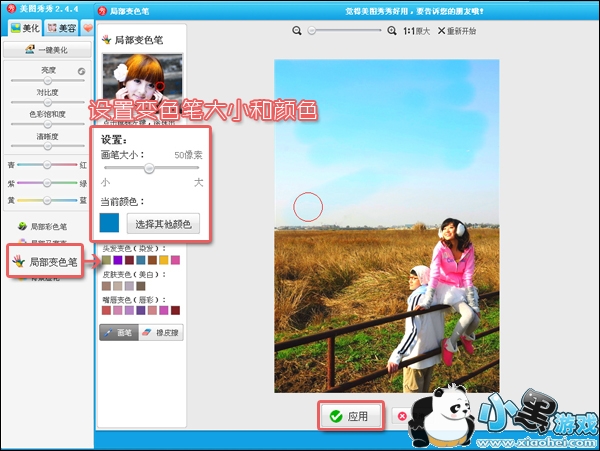600x451 pixels.
Task: Pick the last dark maroon lip swatch
Action: click(175, 310)
